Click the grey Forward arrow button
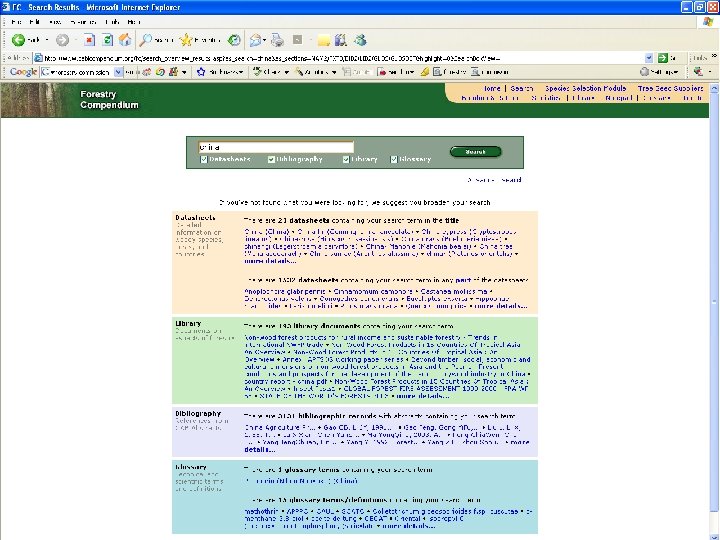 pos(62,40)
